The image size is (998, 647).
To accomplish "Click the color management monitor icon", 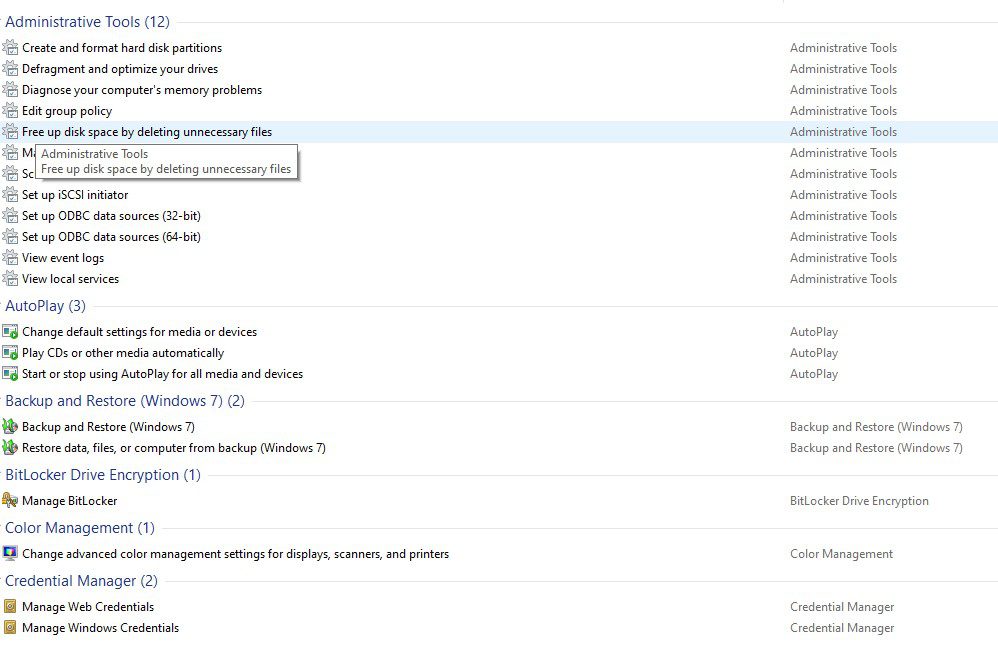I will (10, 553).
